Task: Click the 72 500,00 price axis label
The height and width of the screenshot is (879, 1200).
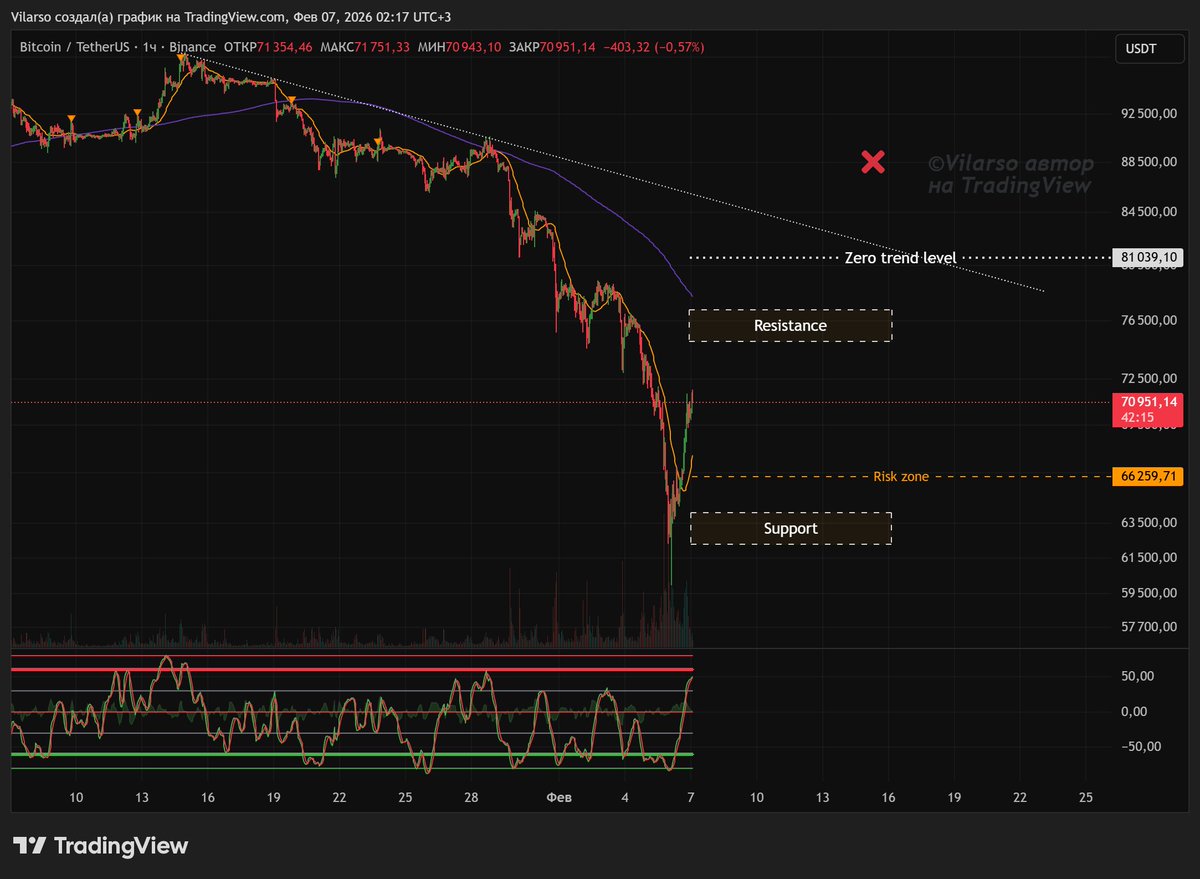Action: pos(1148,378)
